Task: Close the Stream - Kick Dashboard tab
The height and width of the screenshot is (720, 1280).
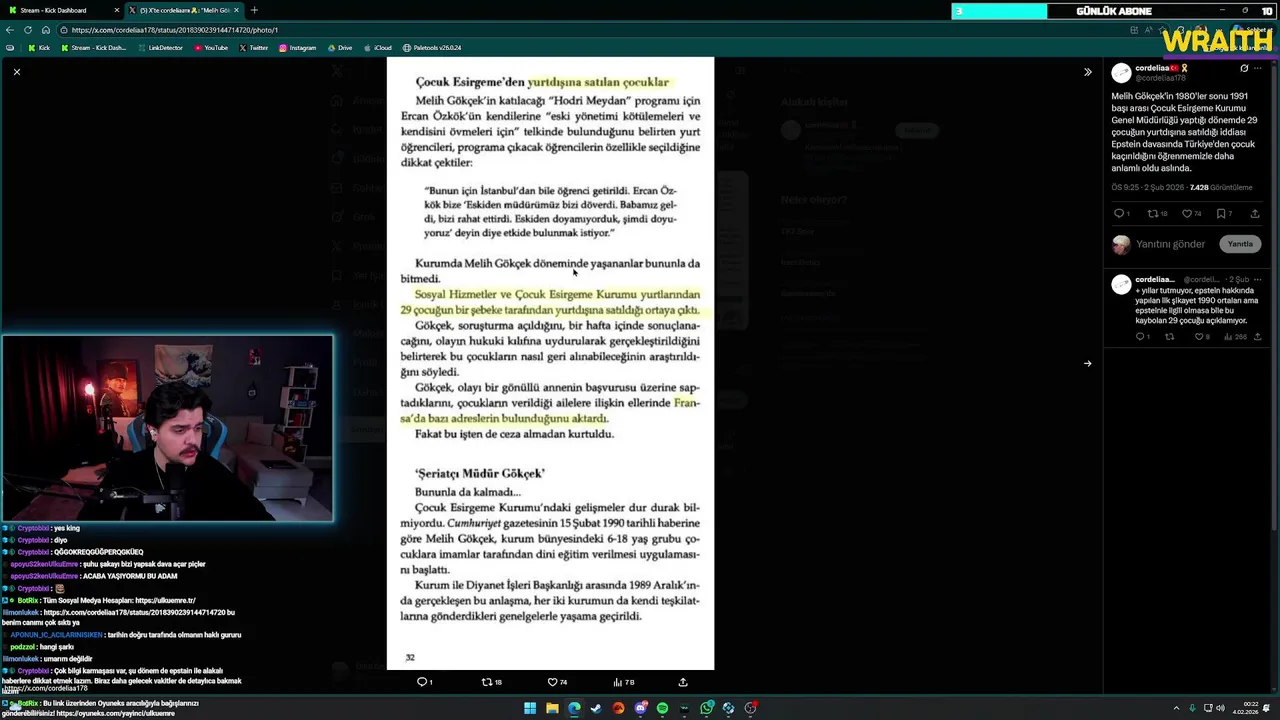Action: pos(117,10)
